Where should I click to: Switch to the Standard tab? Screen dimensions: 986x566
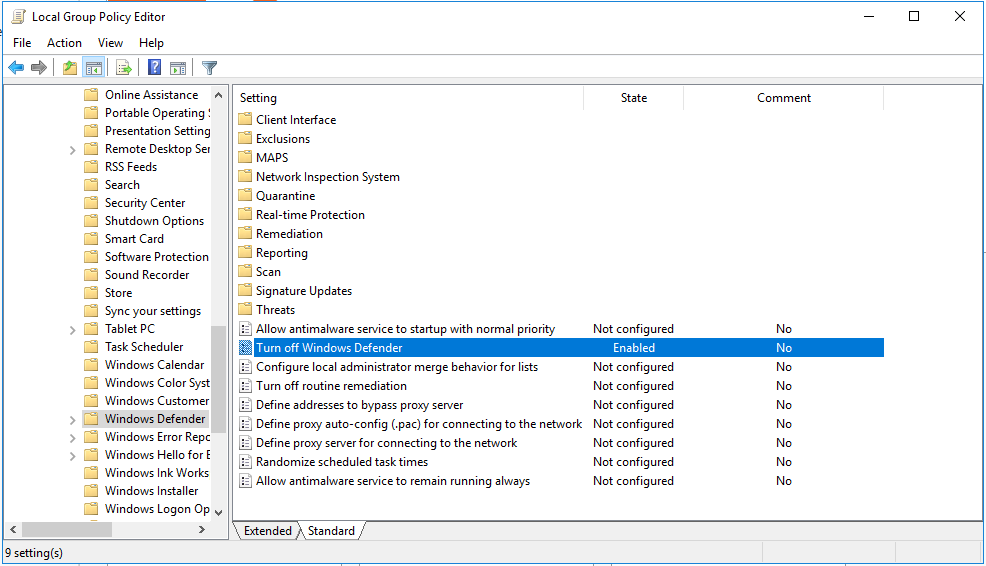pyautogui.click(x=331, y=531)
